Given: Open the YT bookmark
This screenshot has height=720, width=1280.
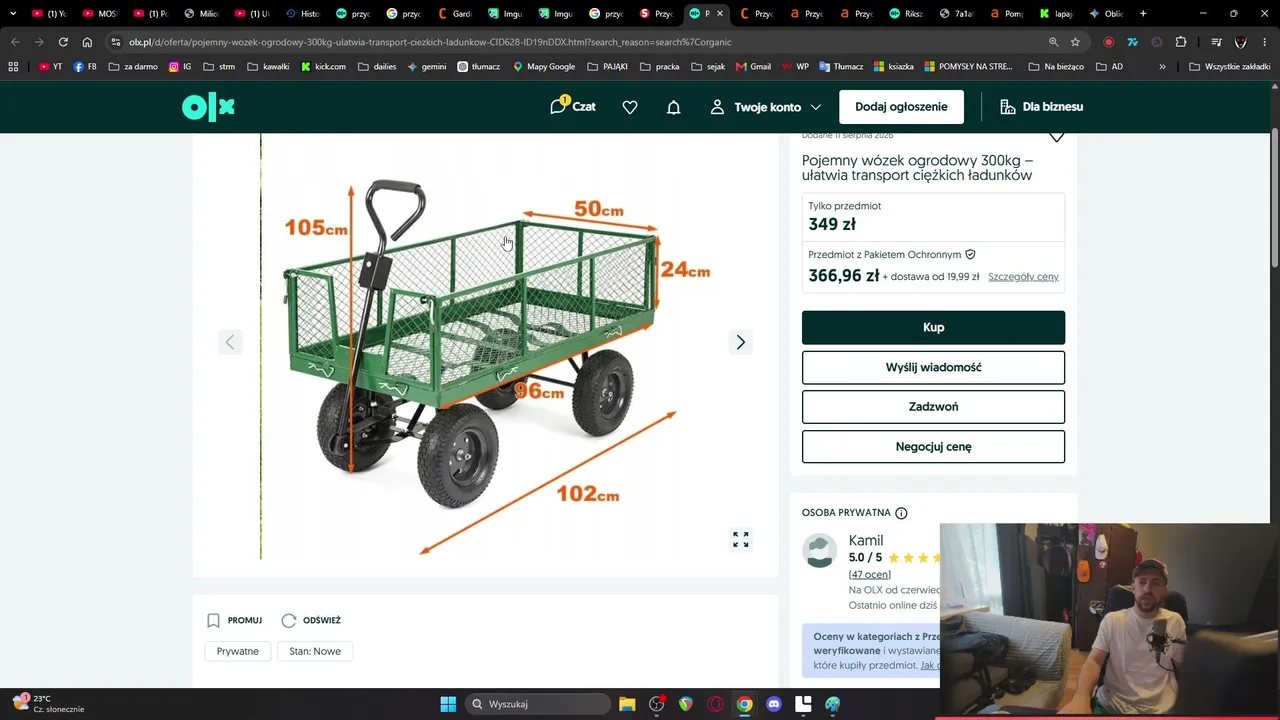Looking at the screenshot, I should coord(50,67).
